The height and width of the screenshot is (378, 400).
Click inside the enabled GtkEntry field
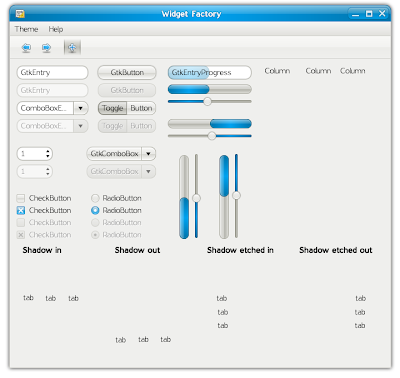[x=52, y=73]
